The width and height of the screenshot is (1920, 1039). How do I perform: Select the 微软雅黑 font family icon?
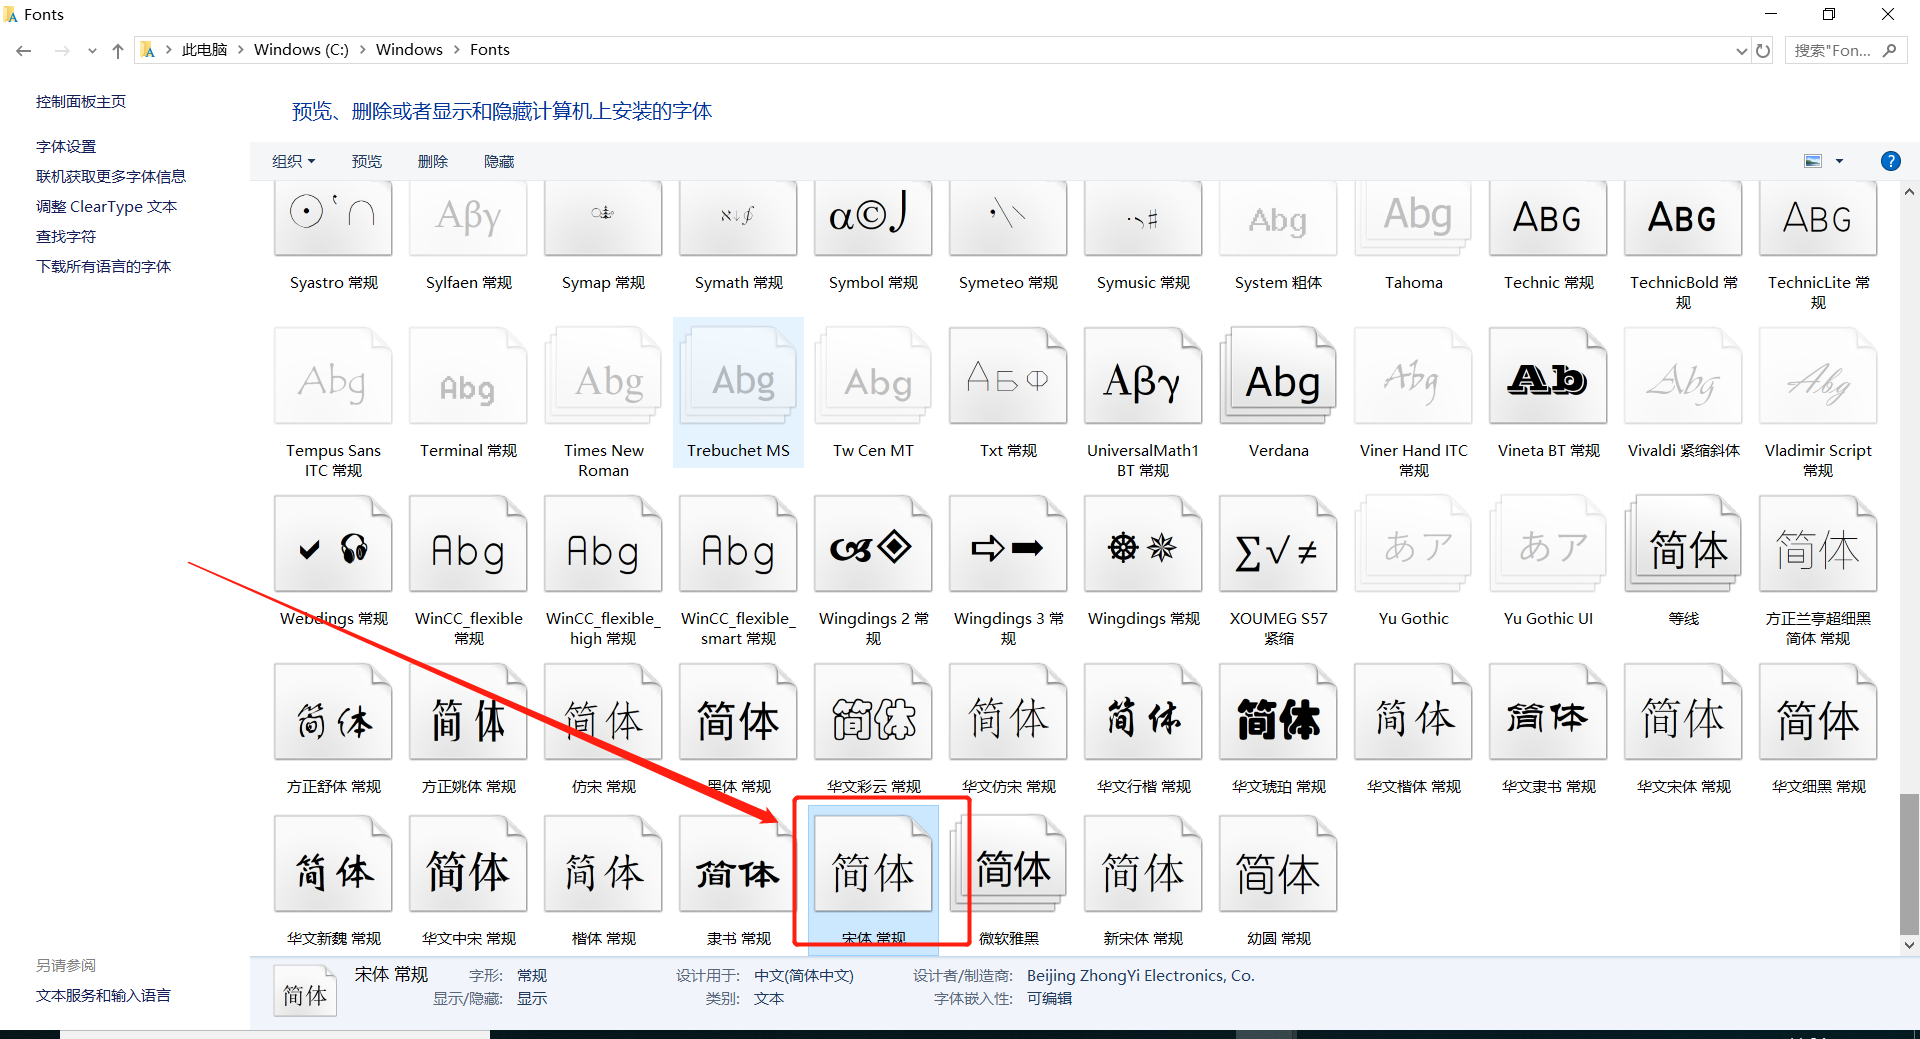coord(1008,864)
